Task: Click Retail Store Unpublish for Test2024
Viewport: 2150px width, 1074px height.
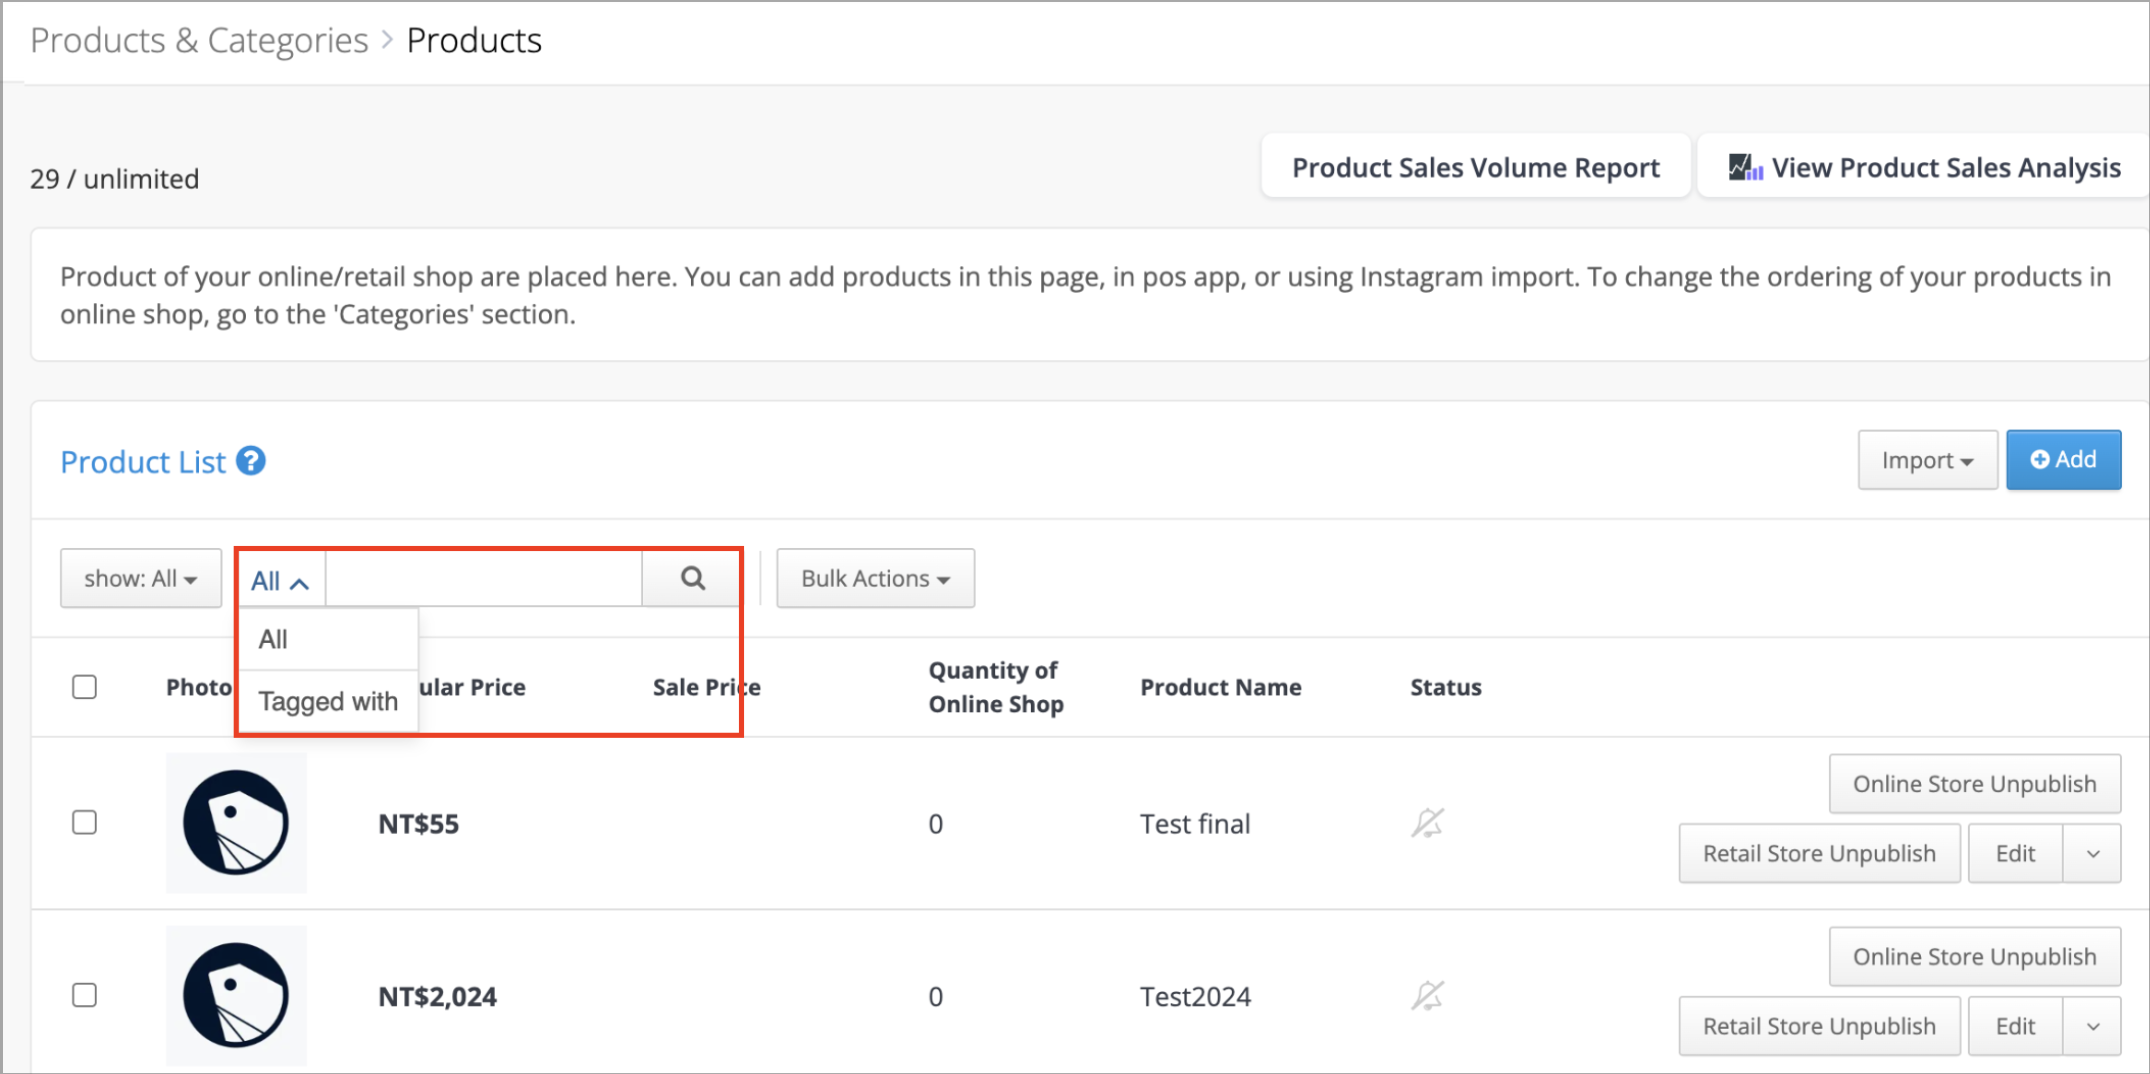Action: 1820,1027
